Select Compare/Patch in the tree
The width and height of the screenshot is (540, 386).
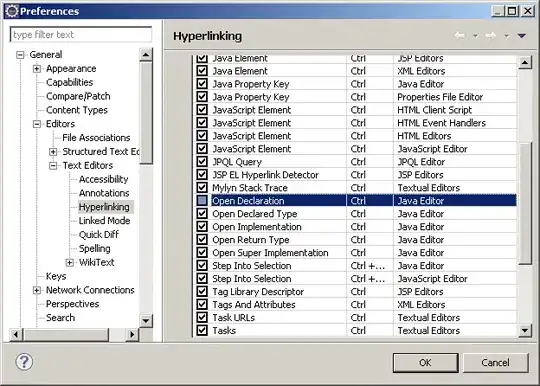pyautogui.click(x=78, y=96)
